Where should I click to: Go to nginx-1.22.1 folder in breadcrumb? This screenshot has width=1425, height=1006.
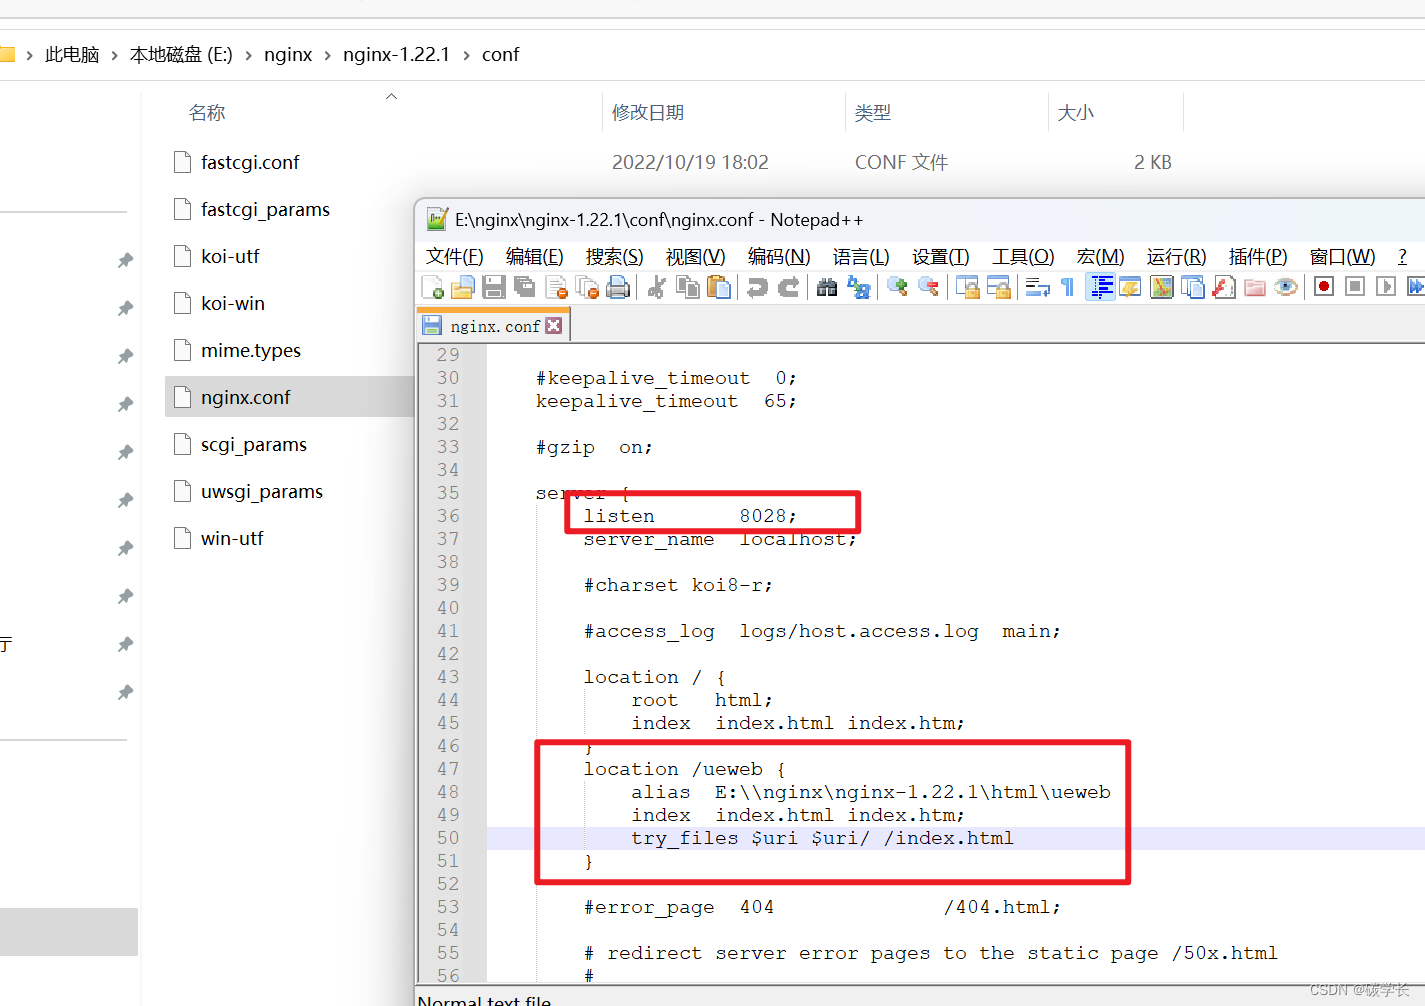coord(396,55)
